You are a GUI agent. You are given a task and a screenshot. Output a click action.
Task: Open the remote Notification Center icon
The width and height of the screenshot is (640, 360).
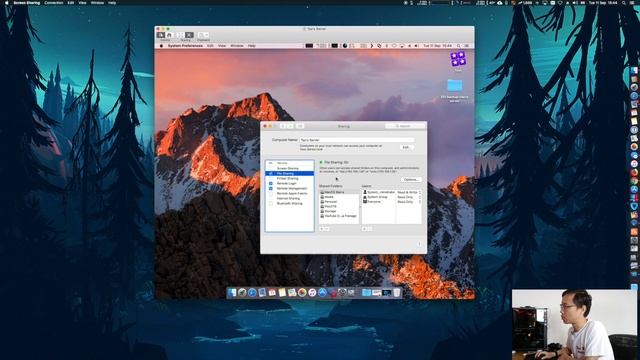click(466, 46)
